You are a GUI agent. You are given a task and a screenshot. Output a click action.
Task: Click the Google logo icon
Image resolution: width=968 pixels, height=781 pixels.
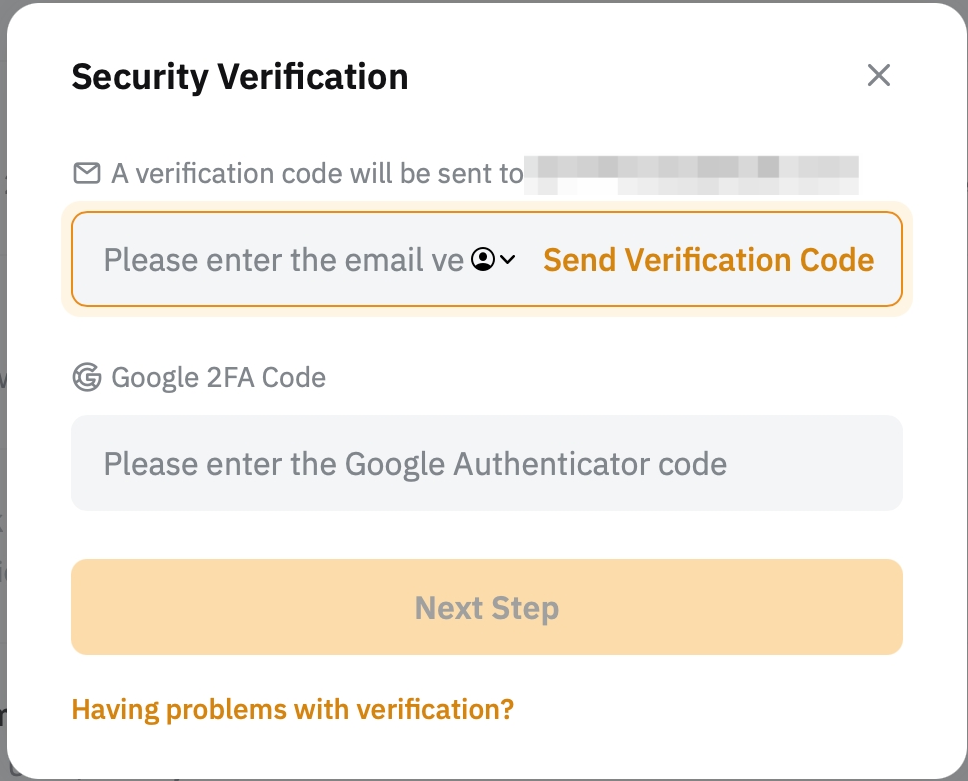point(87,378)
